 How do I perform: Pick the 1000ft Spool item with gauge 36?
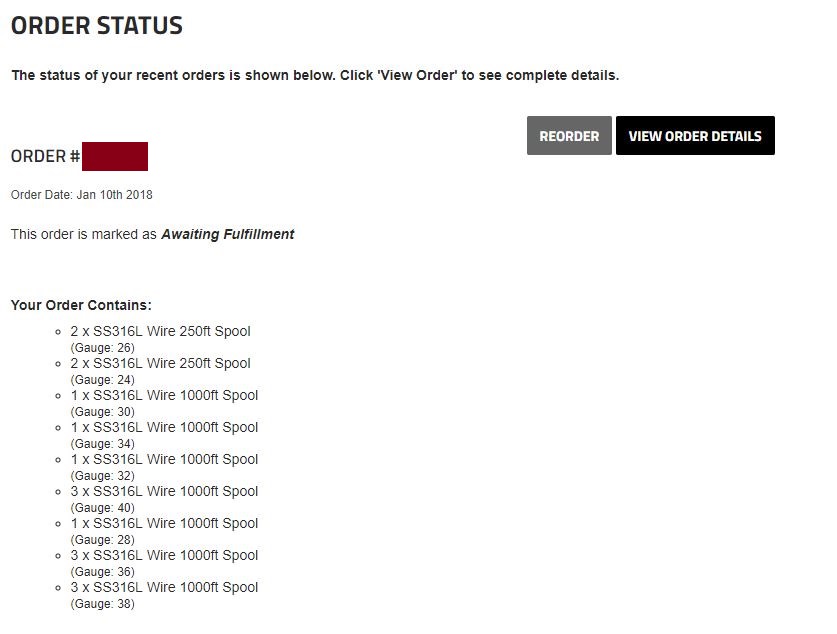tap(164, 555)
